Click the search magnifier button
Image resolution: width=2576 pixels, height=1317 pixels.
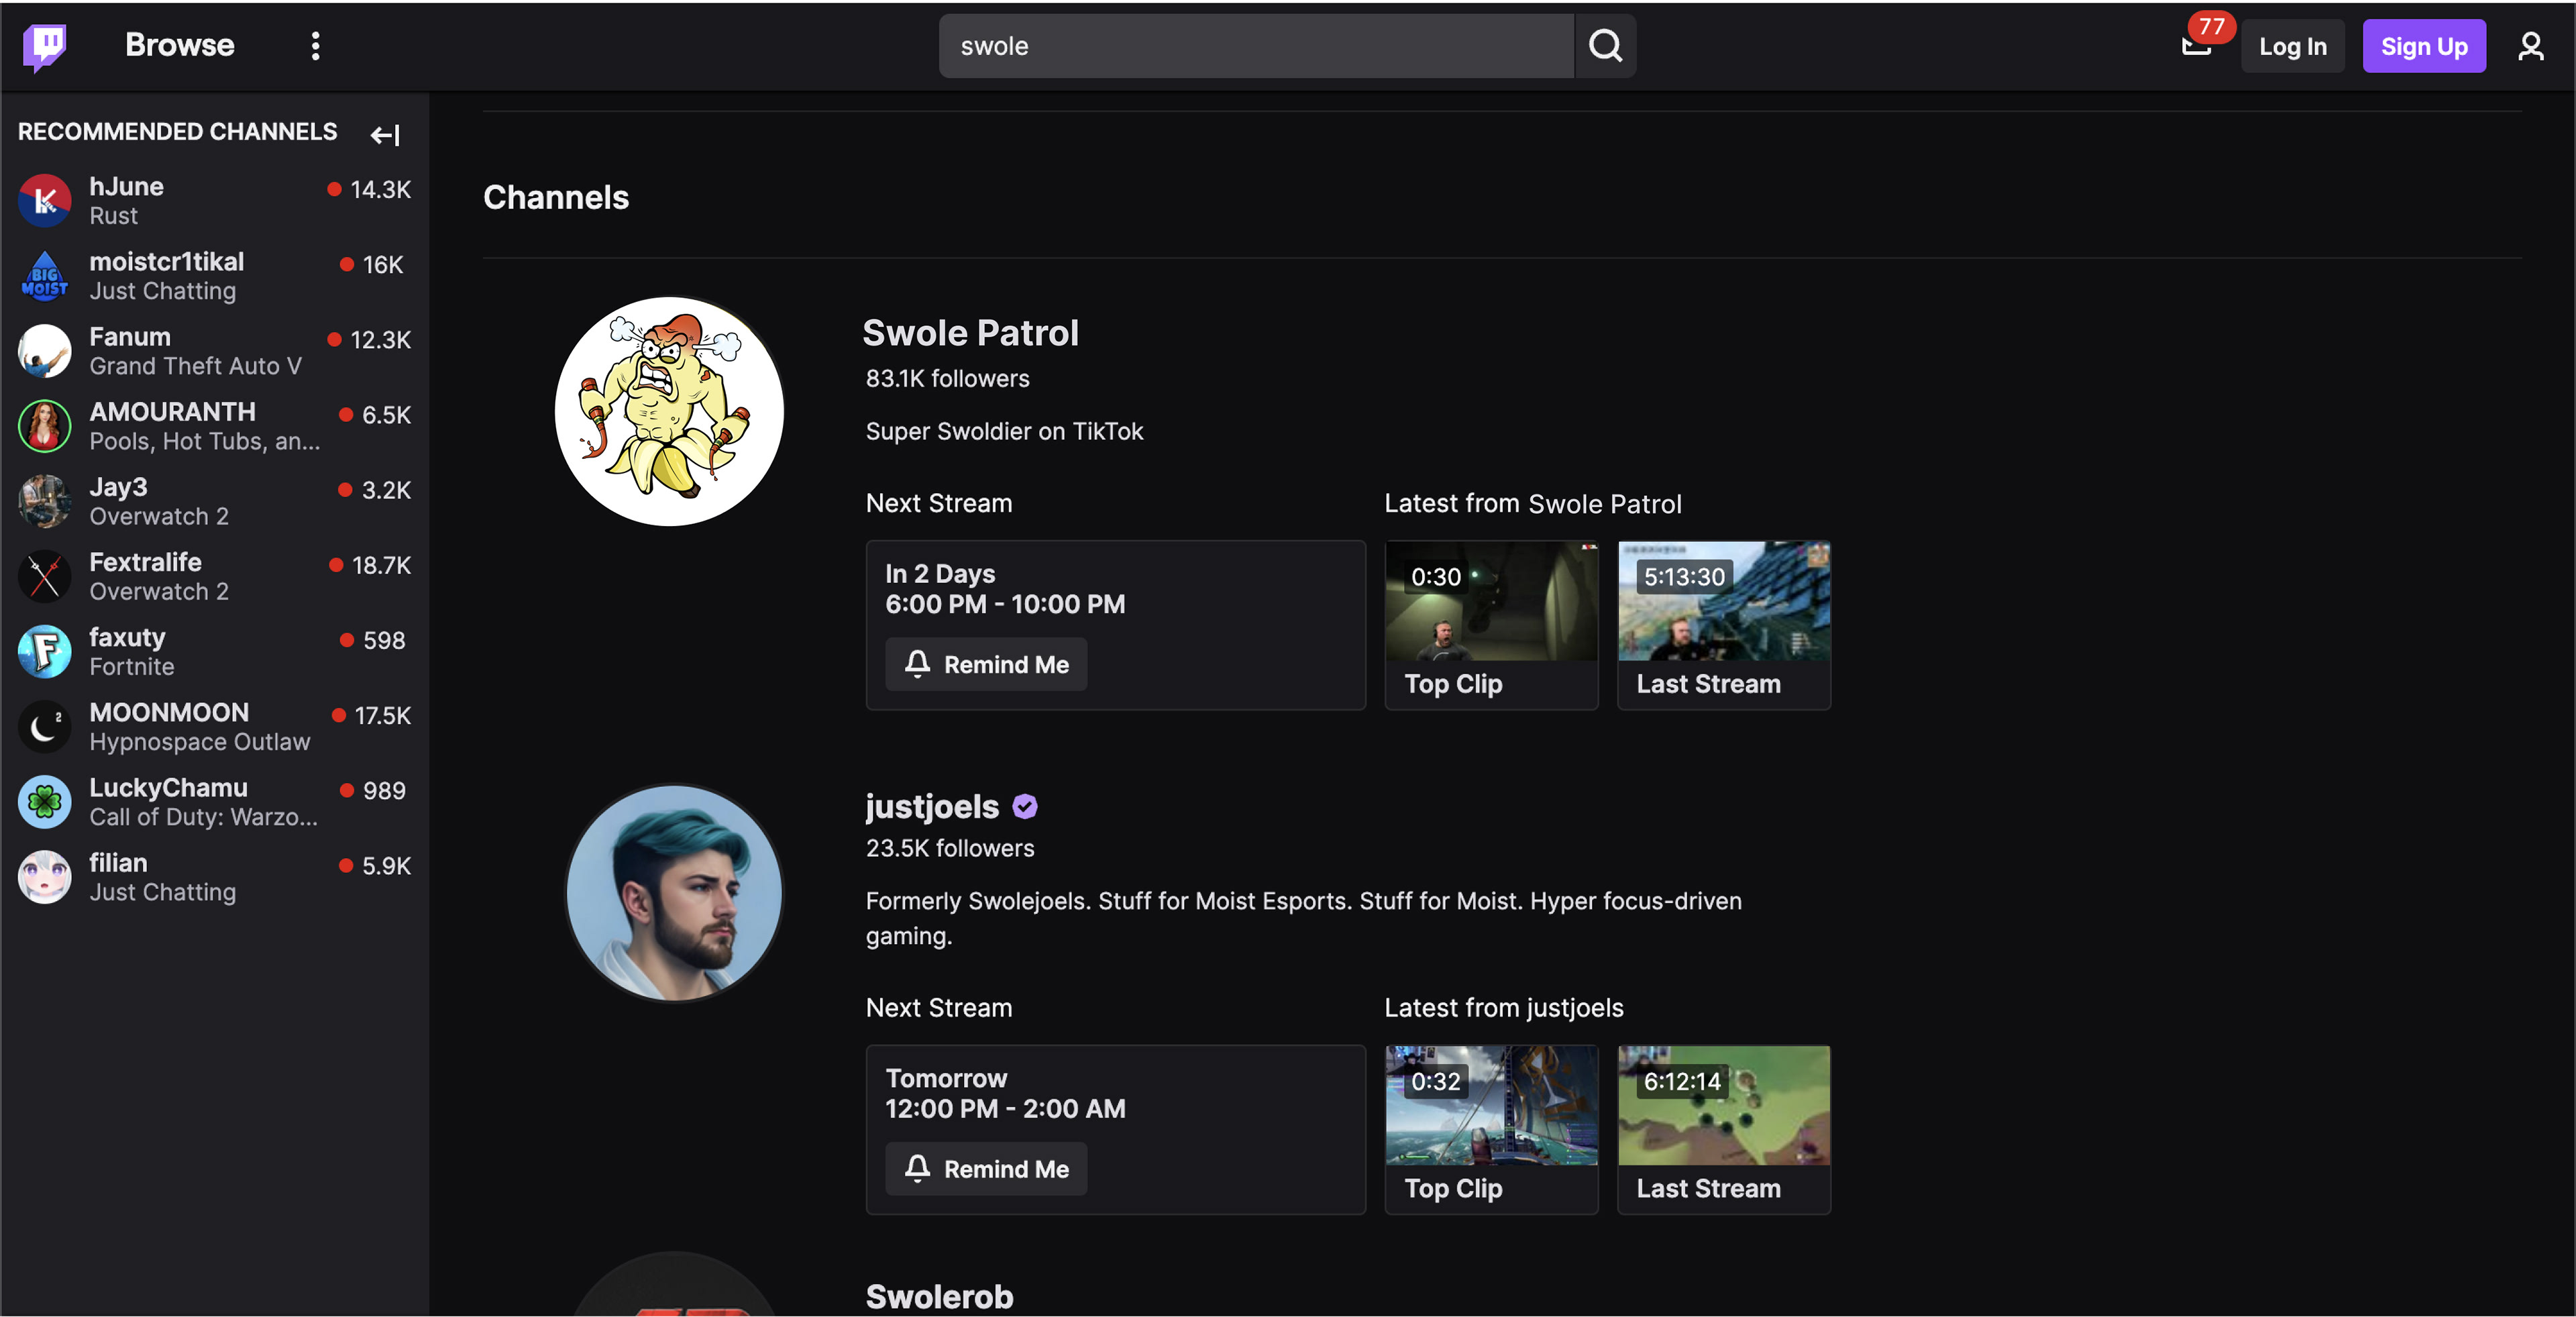pyautogui.click(x=1605, y=46)
